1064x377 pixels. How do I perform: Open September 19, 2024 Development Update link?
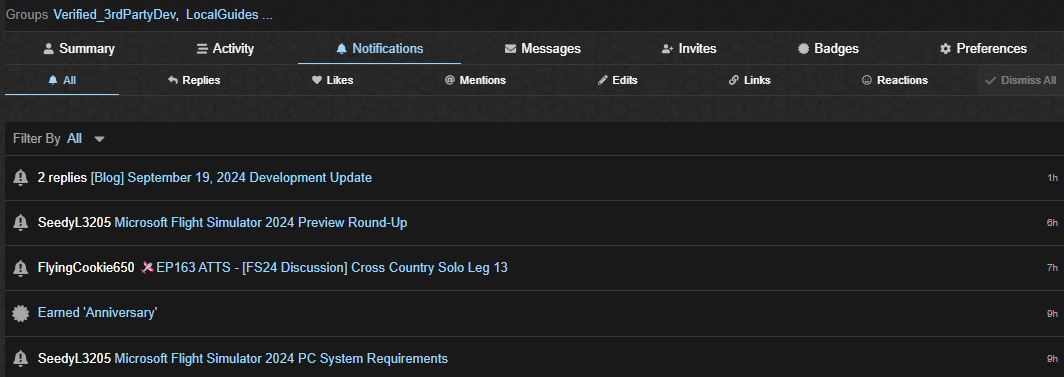tap(231, 178)
